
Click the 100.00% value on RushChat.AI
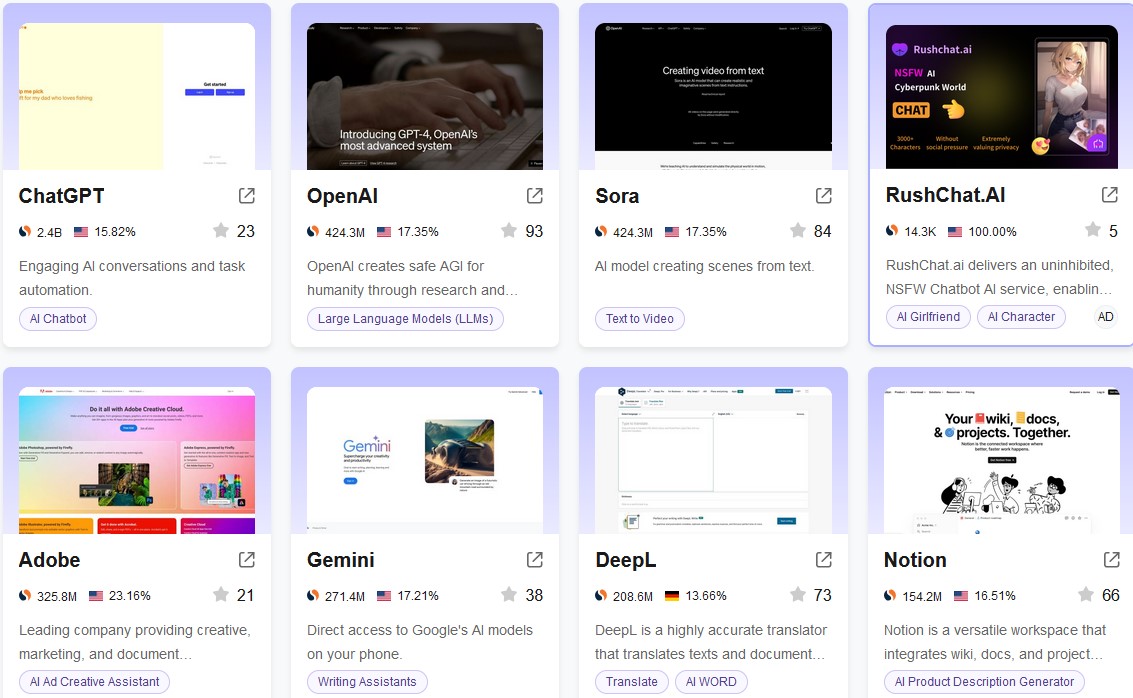pyautogui.click(x=992, y=232)
